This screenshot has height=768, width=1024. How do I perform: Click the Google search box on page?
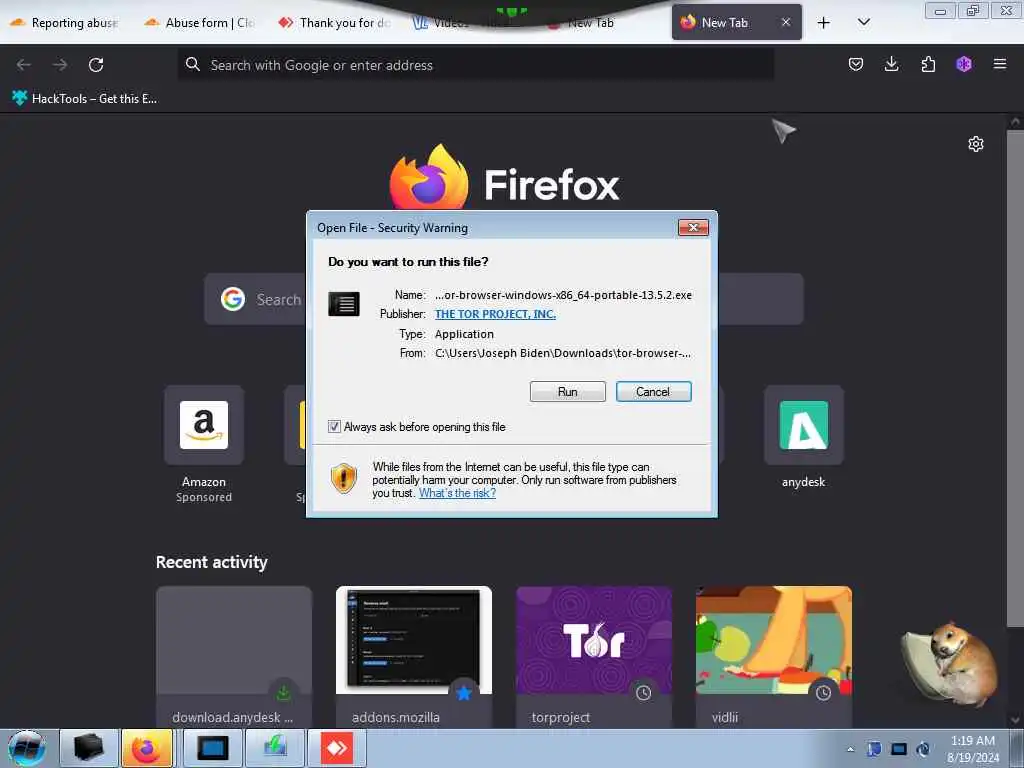504,299
